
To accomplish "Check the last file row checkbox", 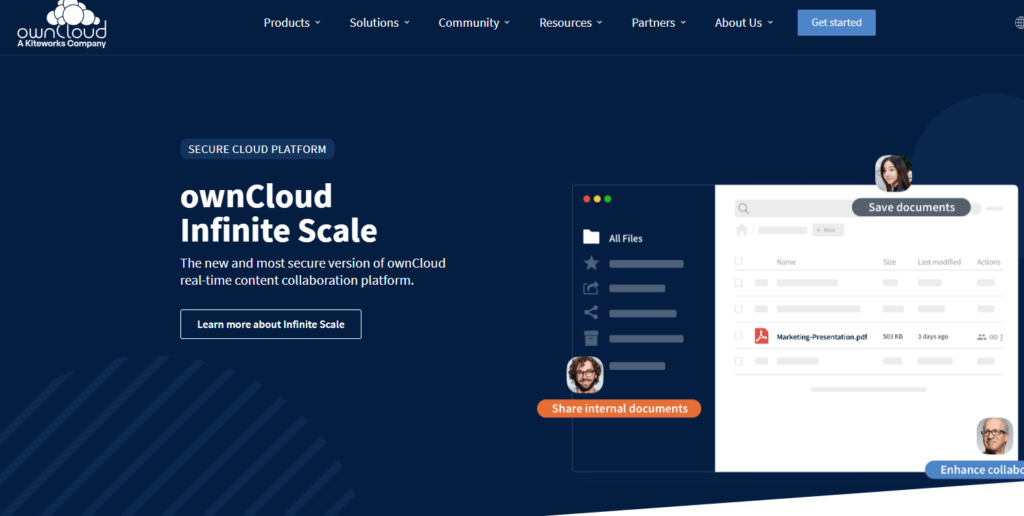I will tap(739, 361).
